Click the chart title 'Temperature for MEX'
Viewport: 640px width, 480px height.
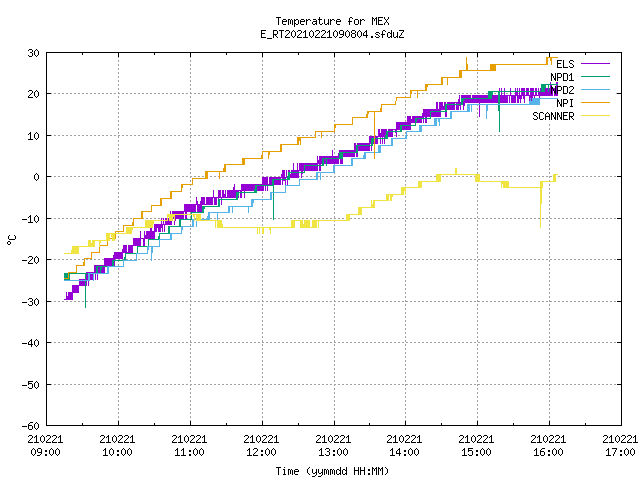(x=332, y=21)
